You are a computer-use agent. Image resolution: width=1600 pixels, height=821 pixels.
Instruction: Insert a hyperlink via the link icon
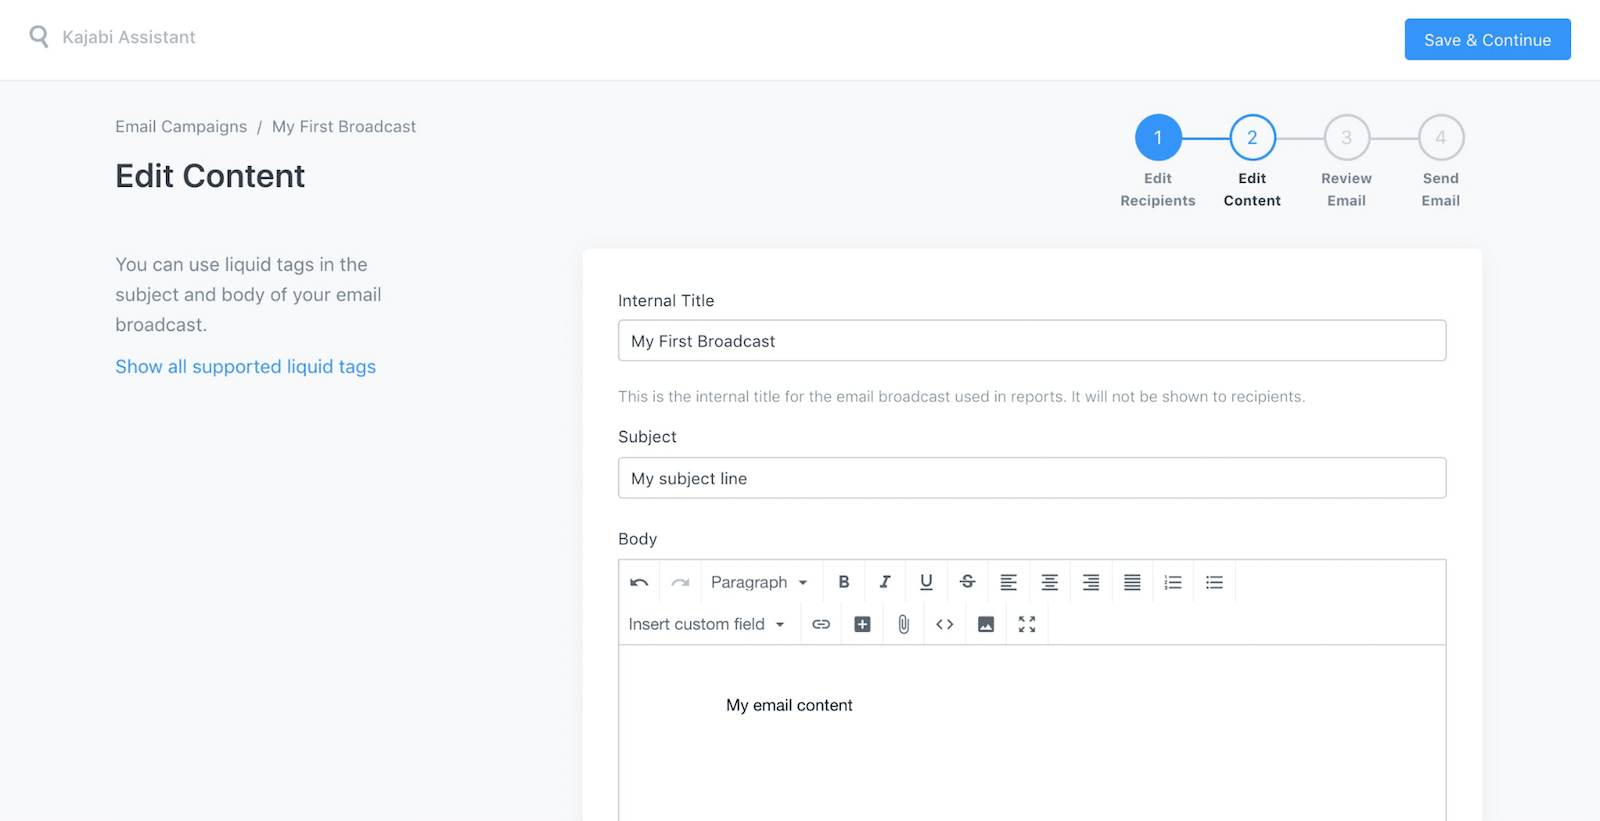[821, 624]
